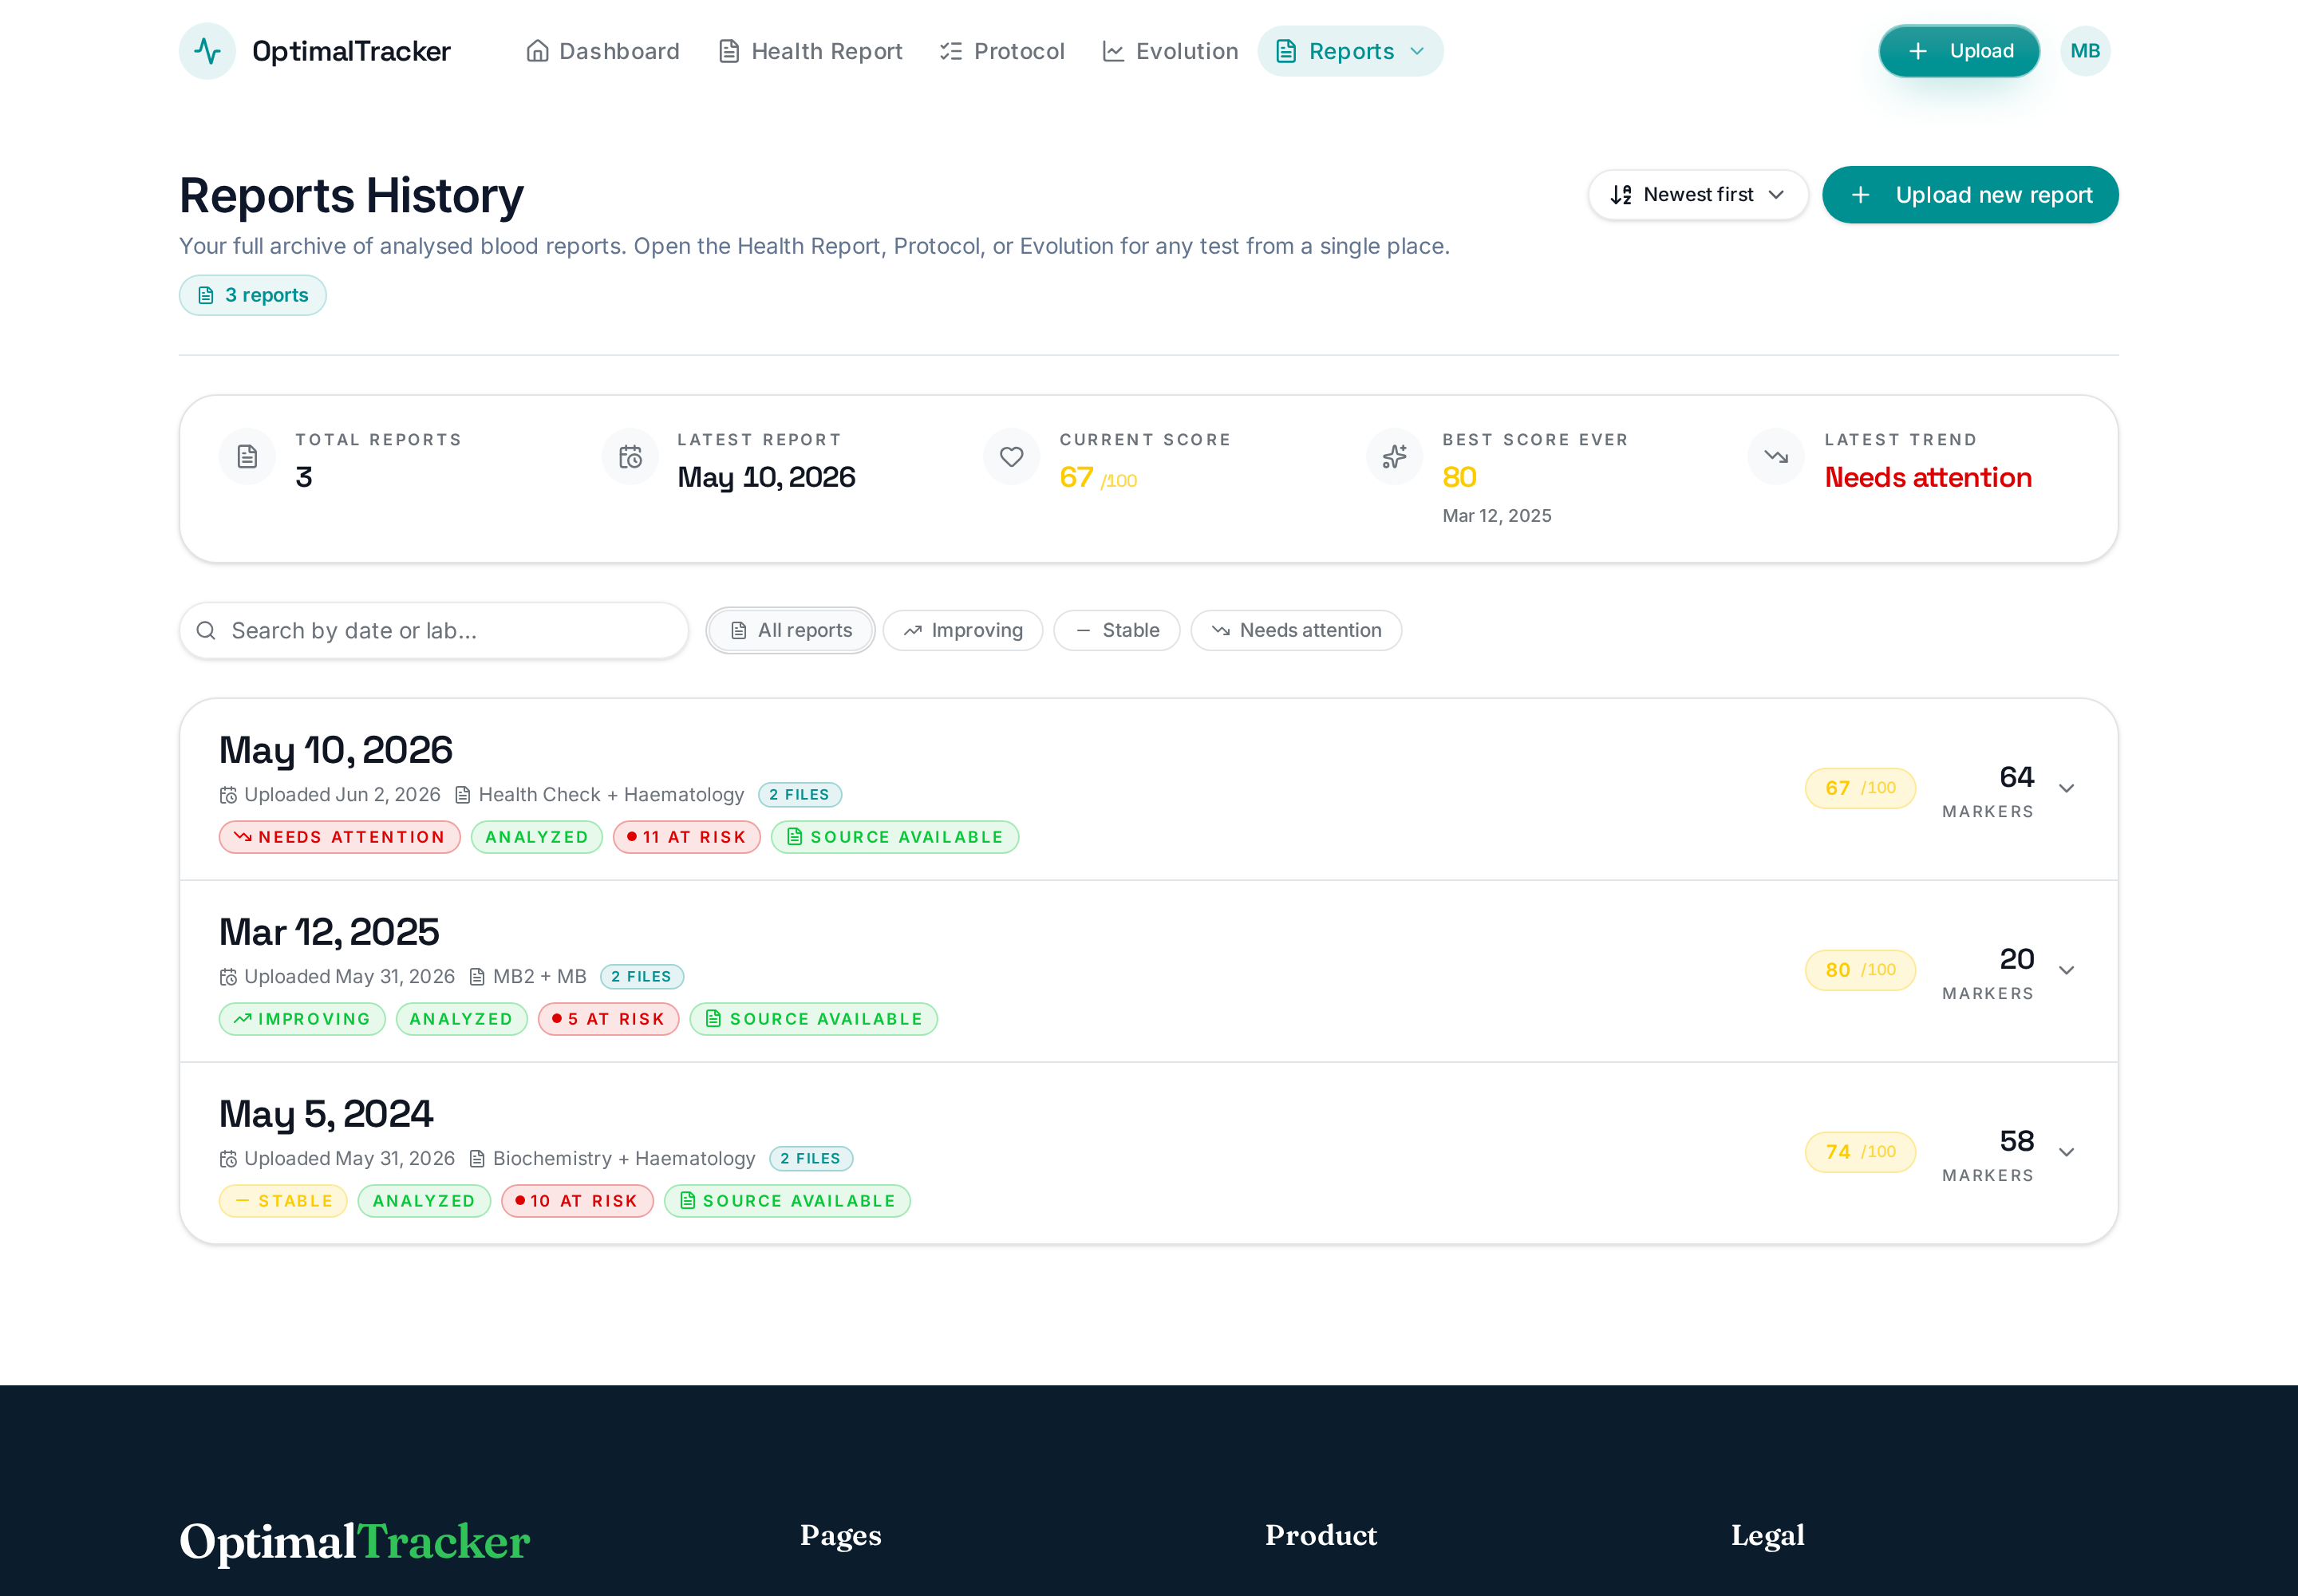Open the Reports nav dropdown
The width and height of the screenshot is (2298, 1596).
click(1350, 51)
